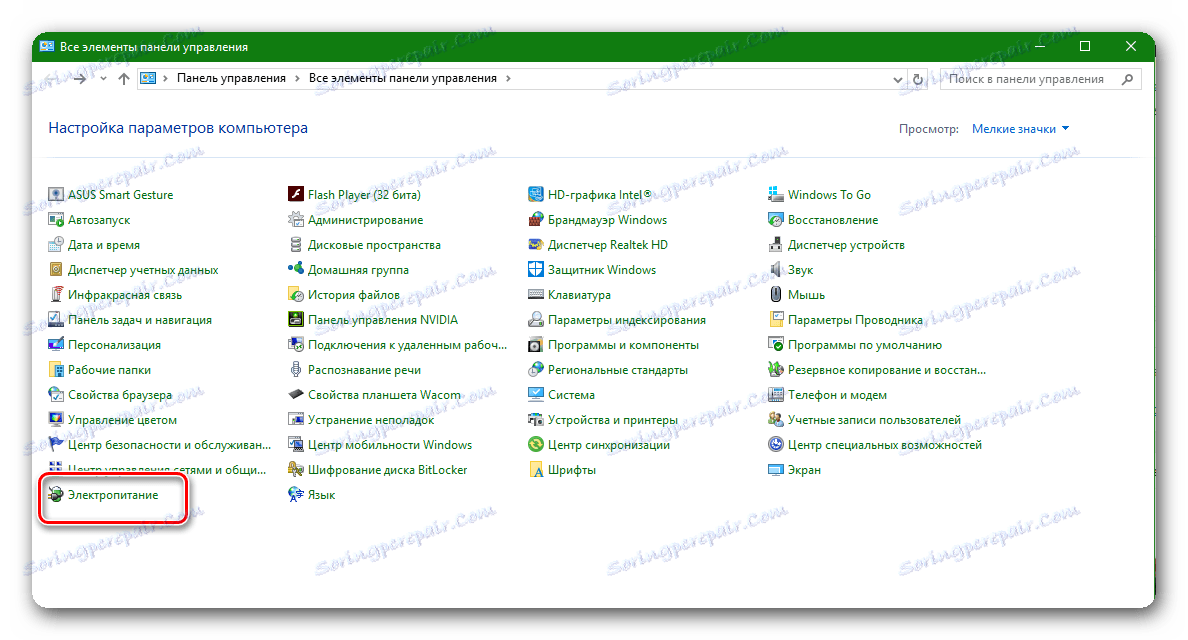
Task: Click the Диспетчер Realtek HD icon
Action: [536, 245]
